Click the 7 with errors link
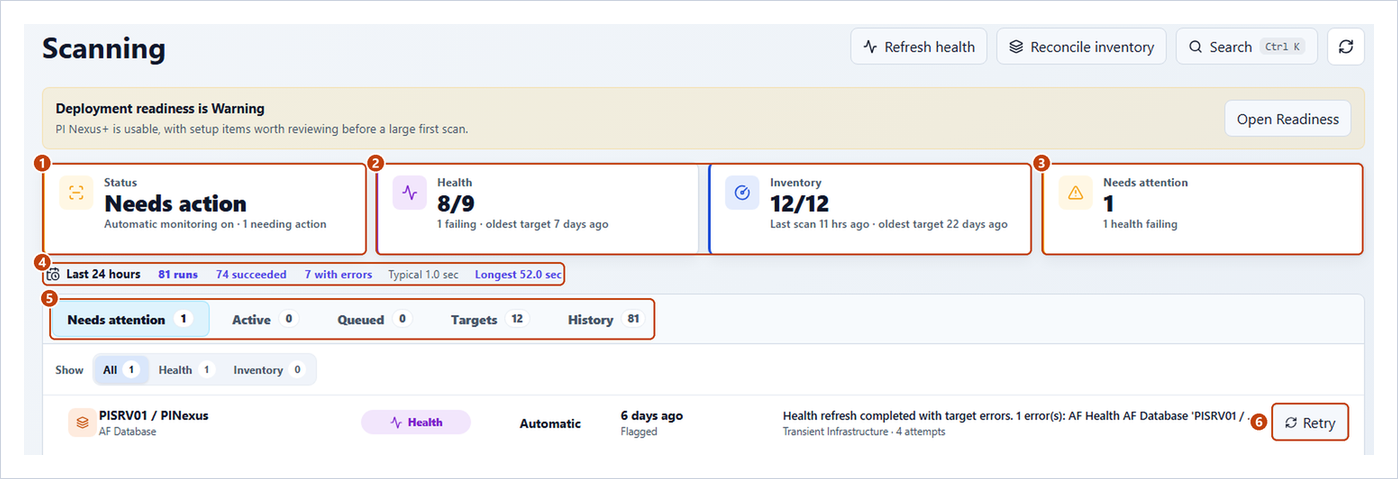Viewport: 1398px width, 479px height. click(338, 274)
